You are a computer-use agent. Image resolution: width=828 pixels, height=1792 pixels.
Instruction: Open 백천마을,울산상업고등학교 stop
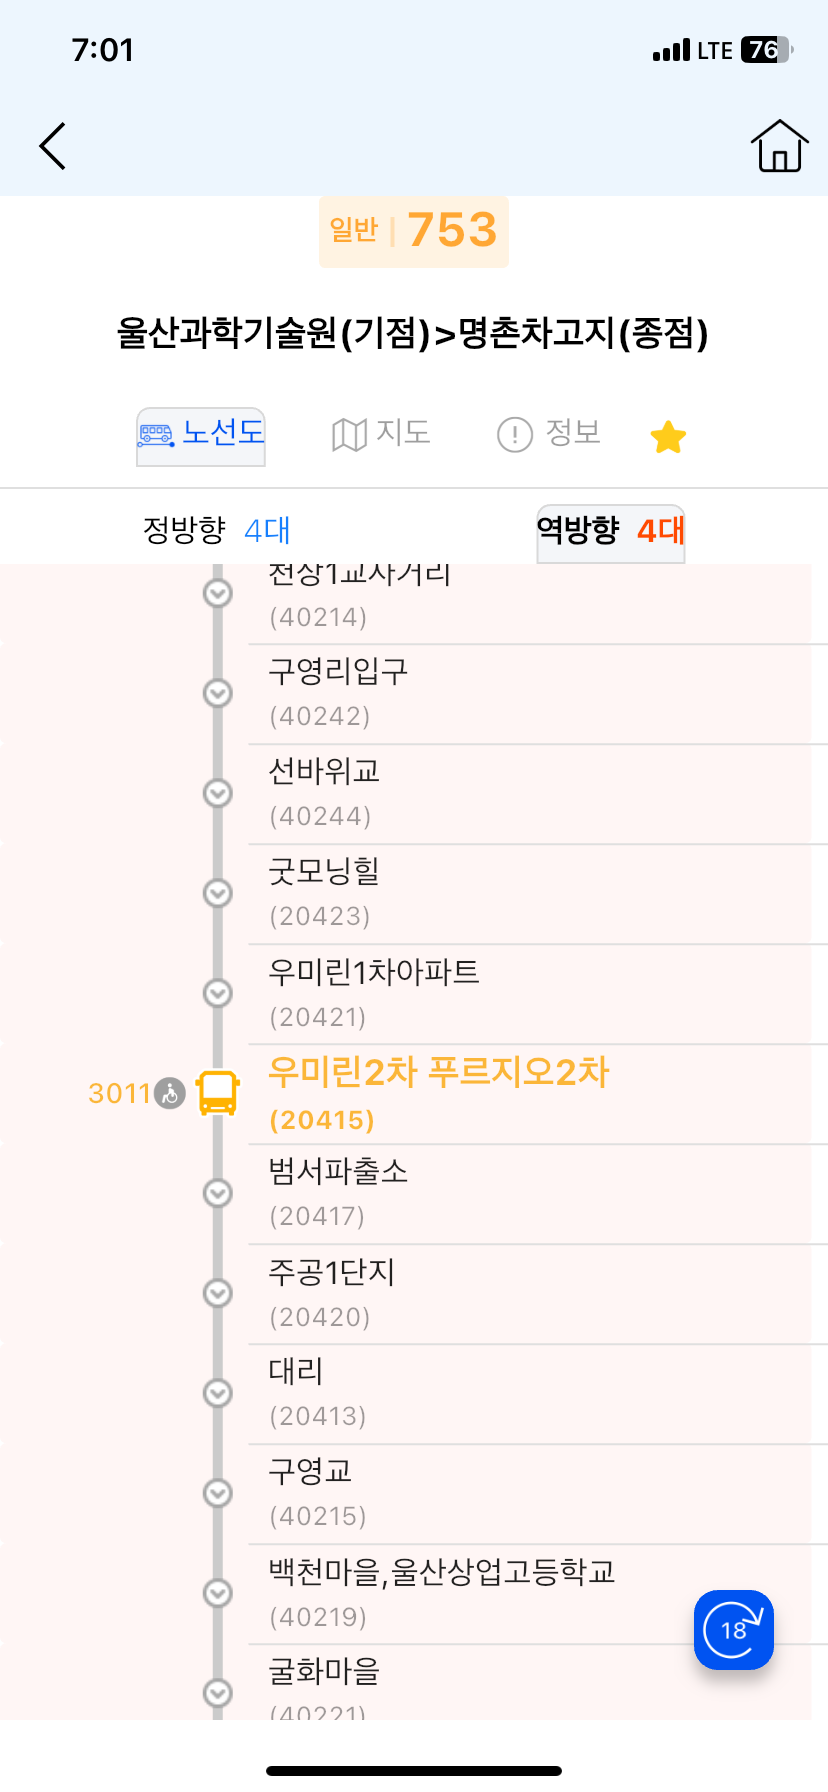tap(441, 1592)
